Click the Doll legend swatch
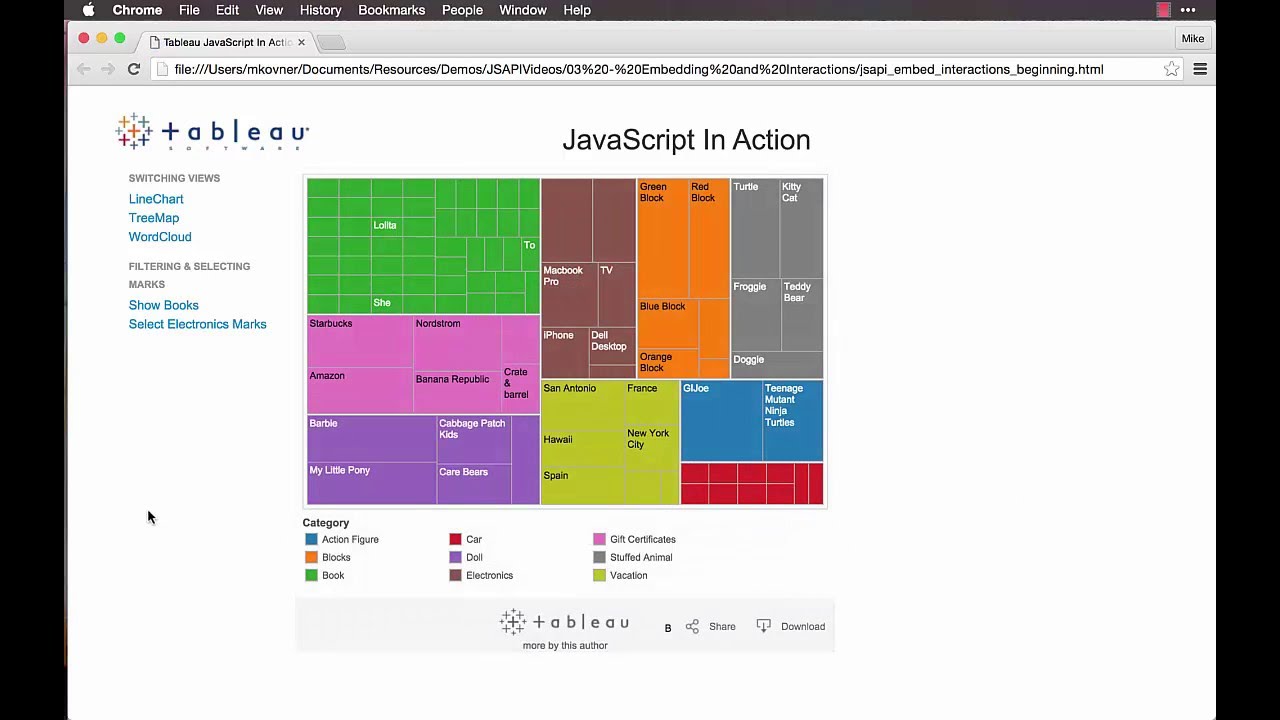 (455, 558)
